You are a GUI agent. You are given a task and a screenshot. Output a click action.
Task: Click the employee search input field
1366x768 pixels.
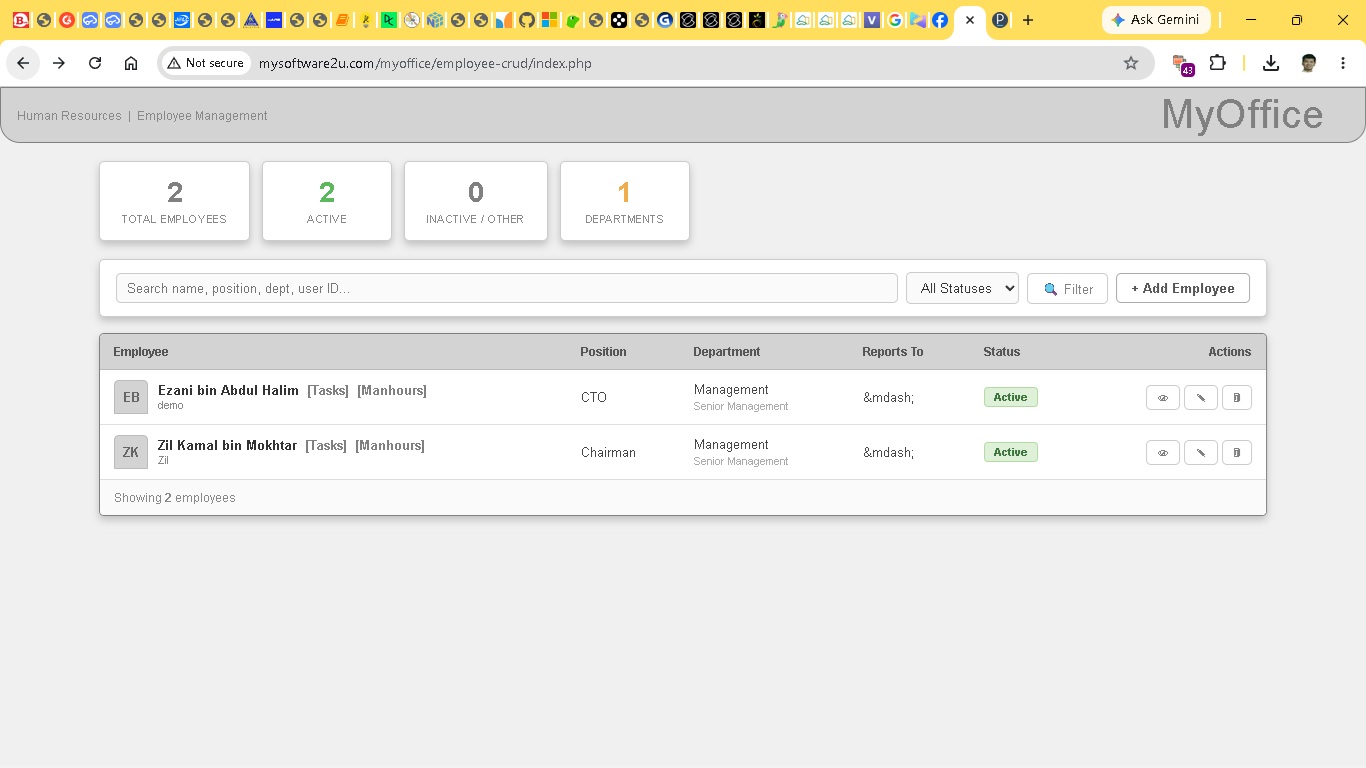(507, 288)
